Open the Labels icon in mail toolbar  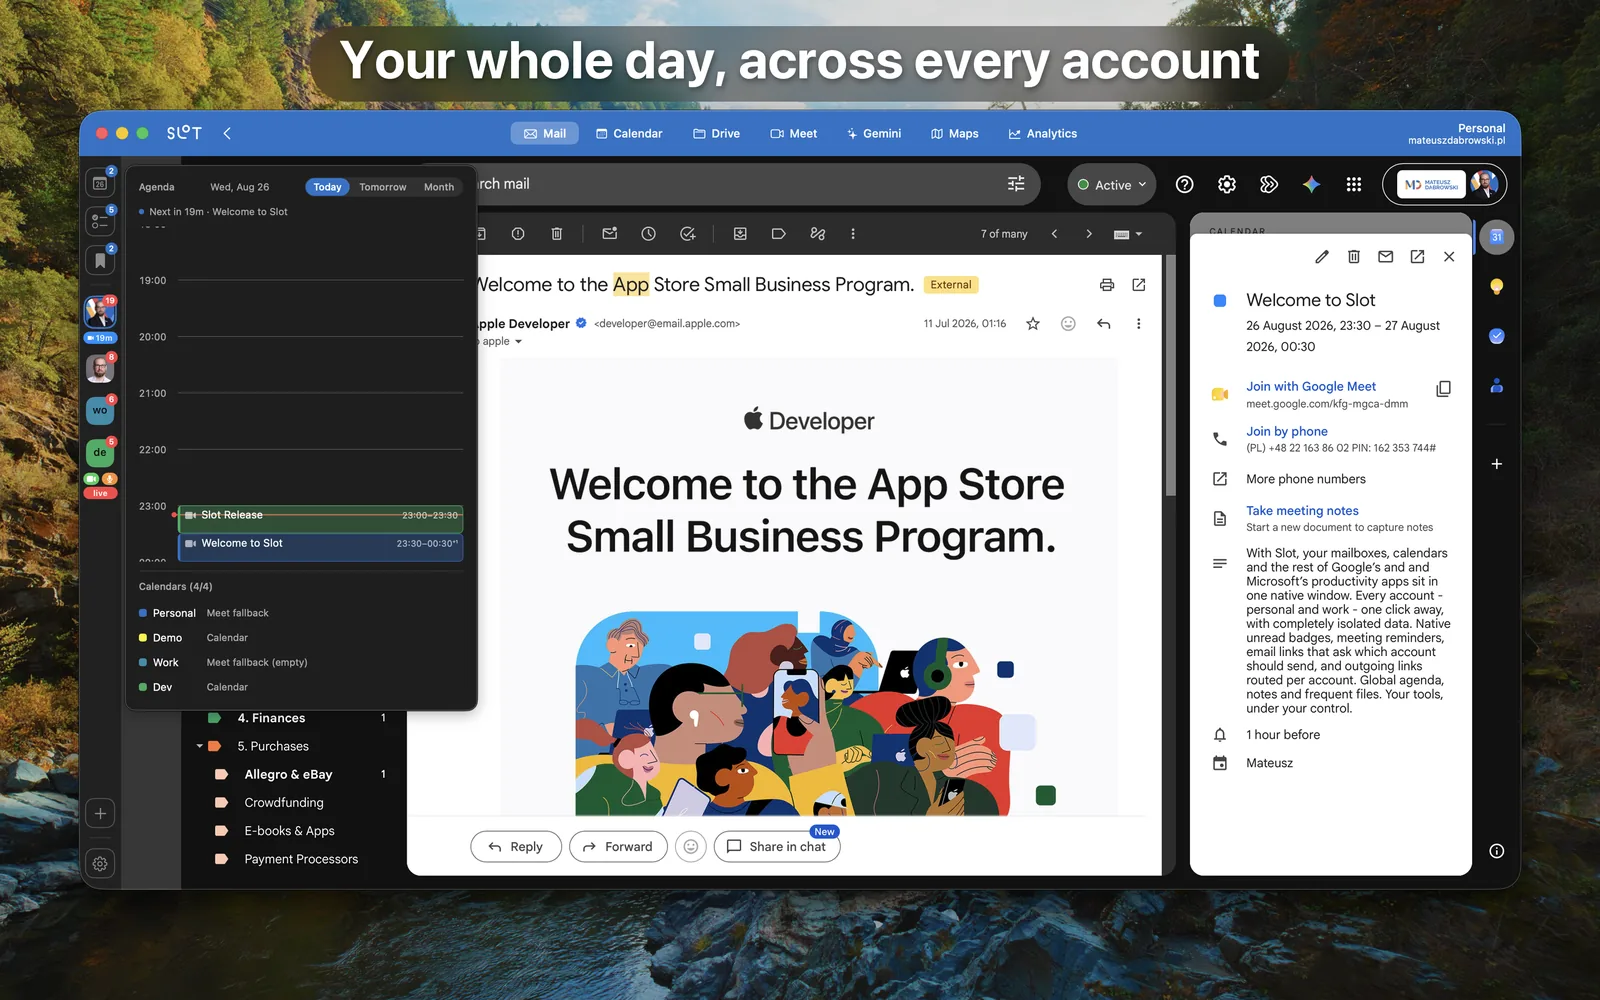(778, 234)
